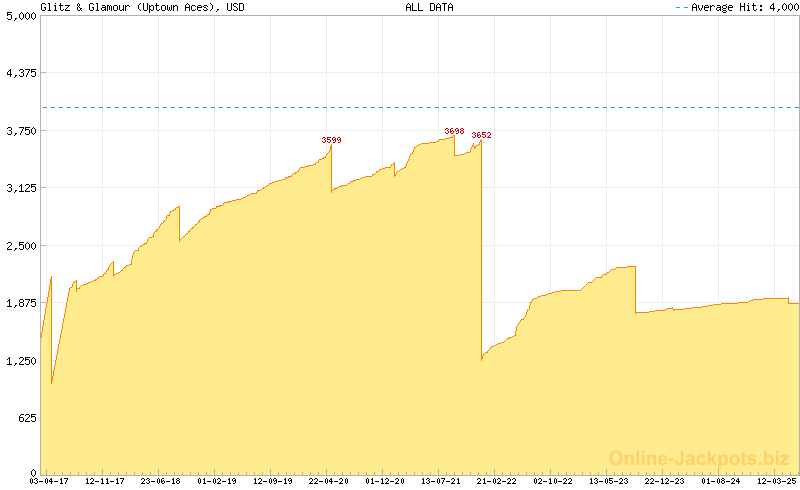Click the 1,250 y-axis value label
This screenshot has width=800, height=490.
coord(20,361)
